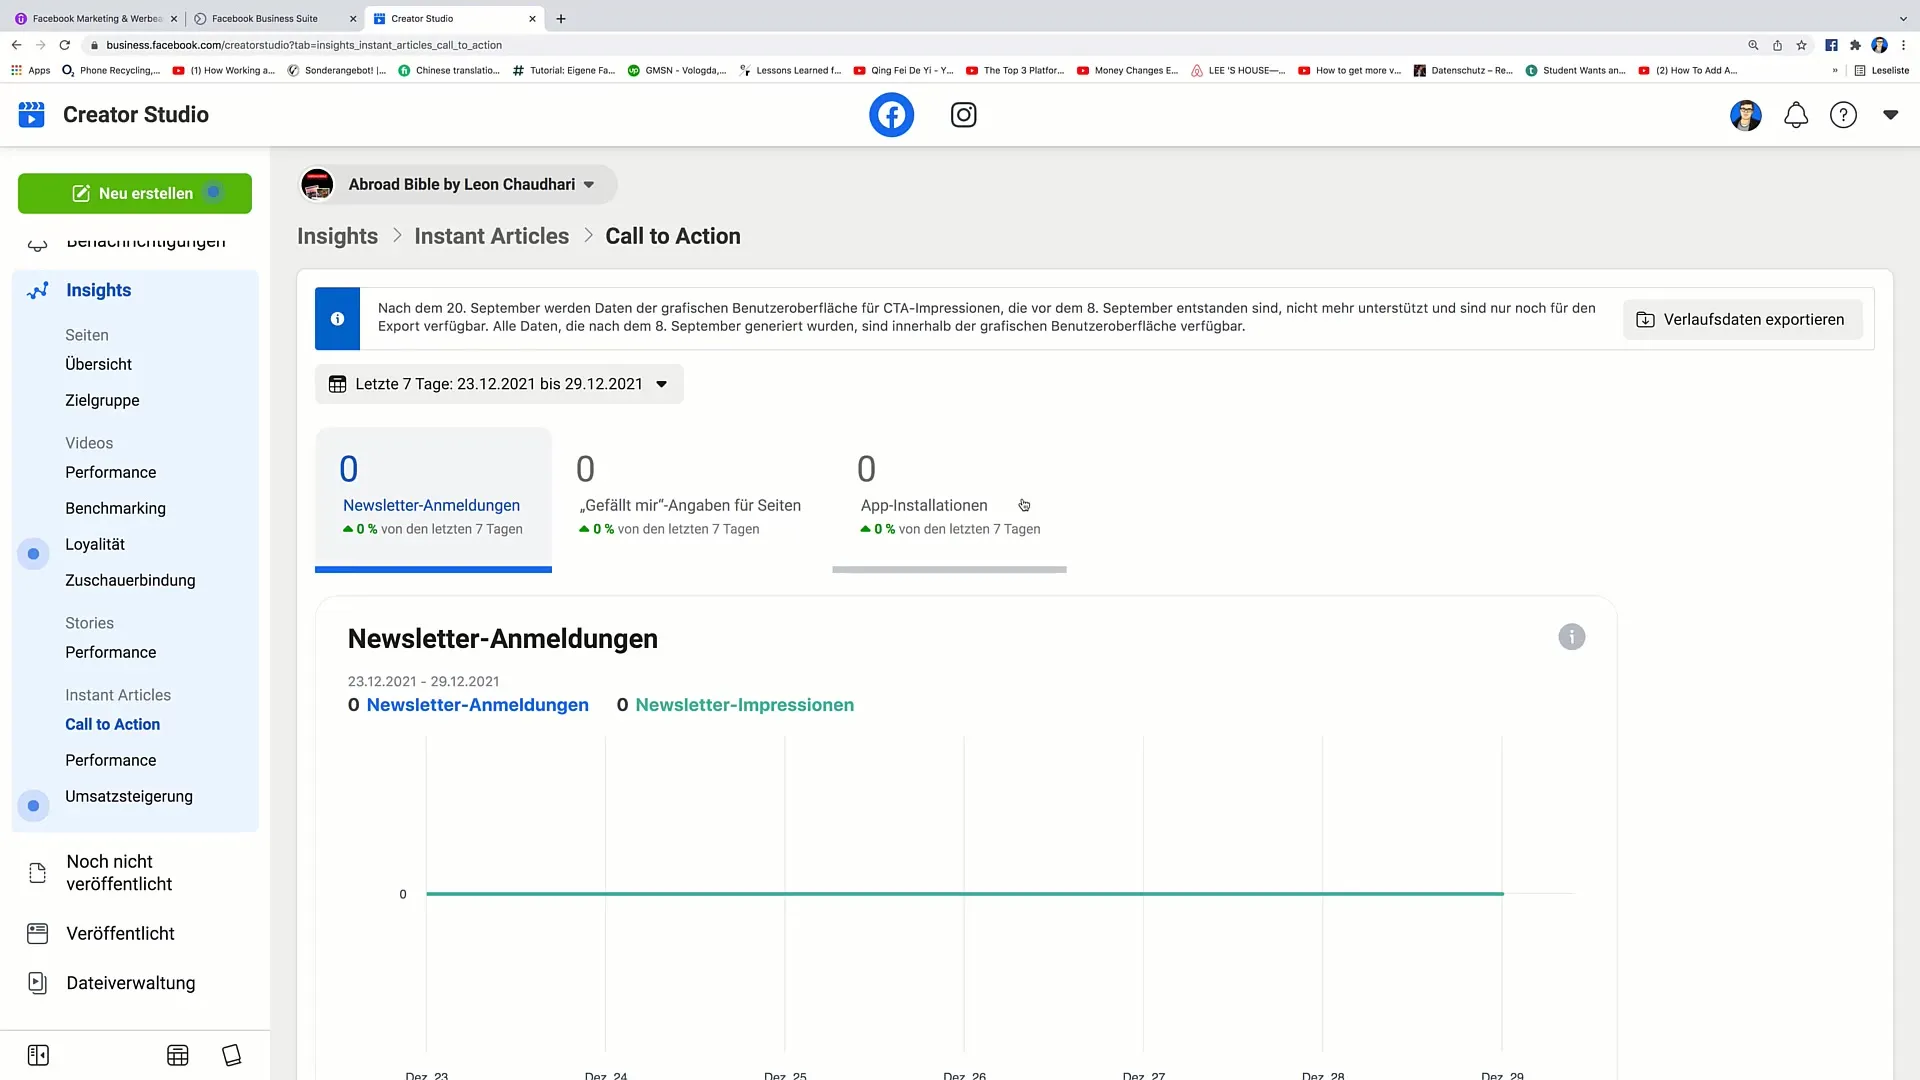Click the calendar date range icon
The image size is (1920, 1080).
pyautogui.click(x=339, y=384)
